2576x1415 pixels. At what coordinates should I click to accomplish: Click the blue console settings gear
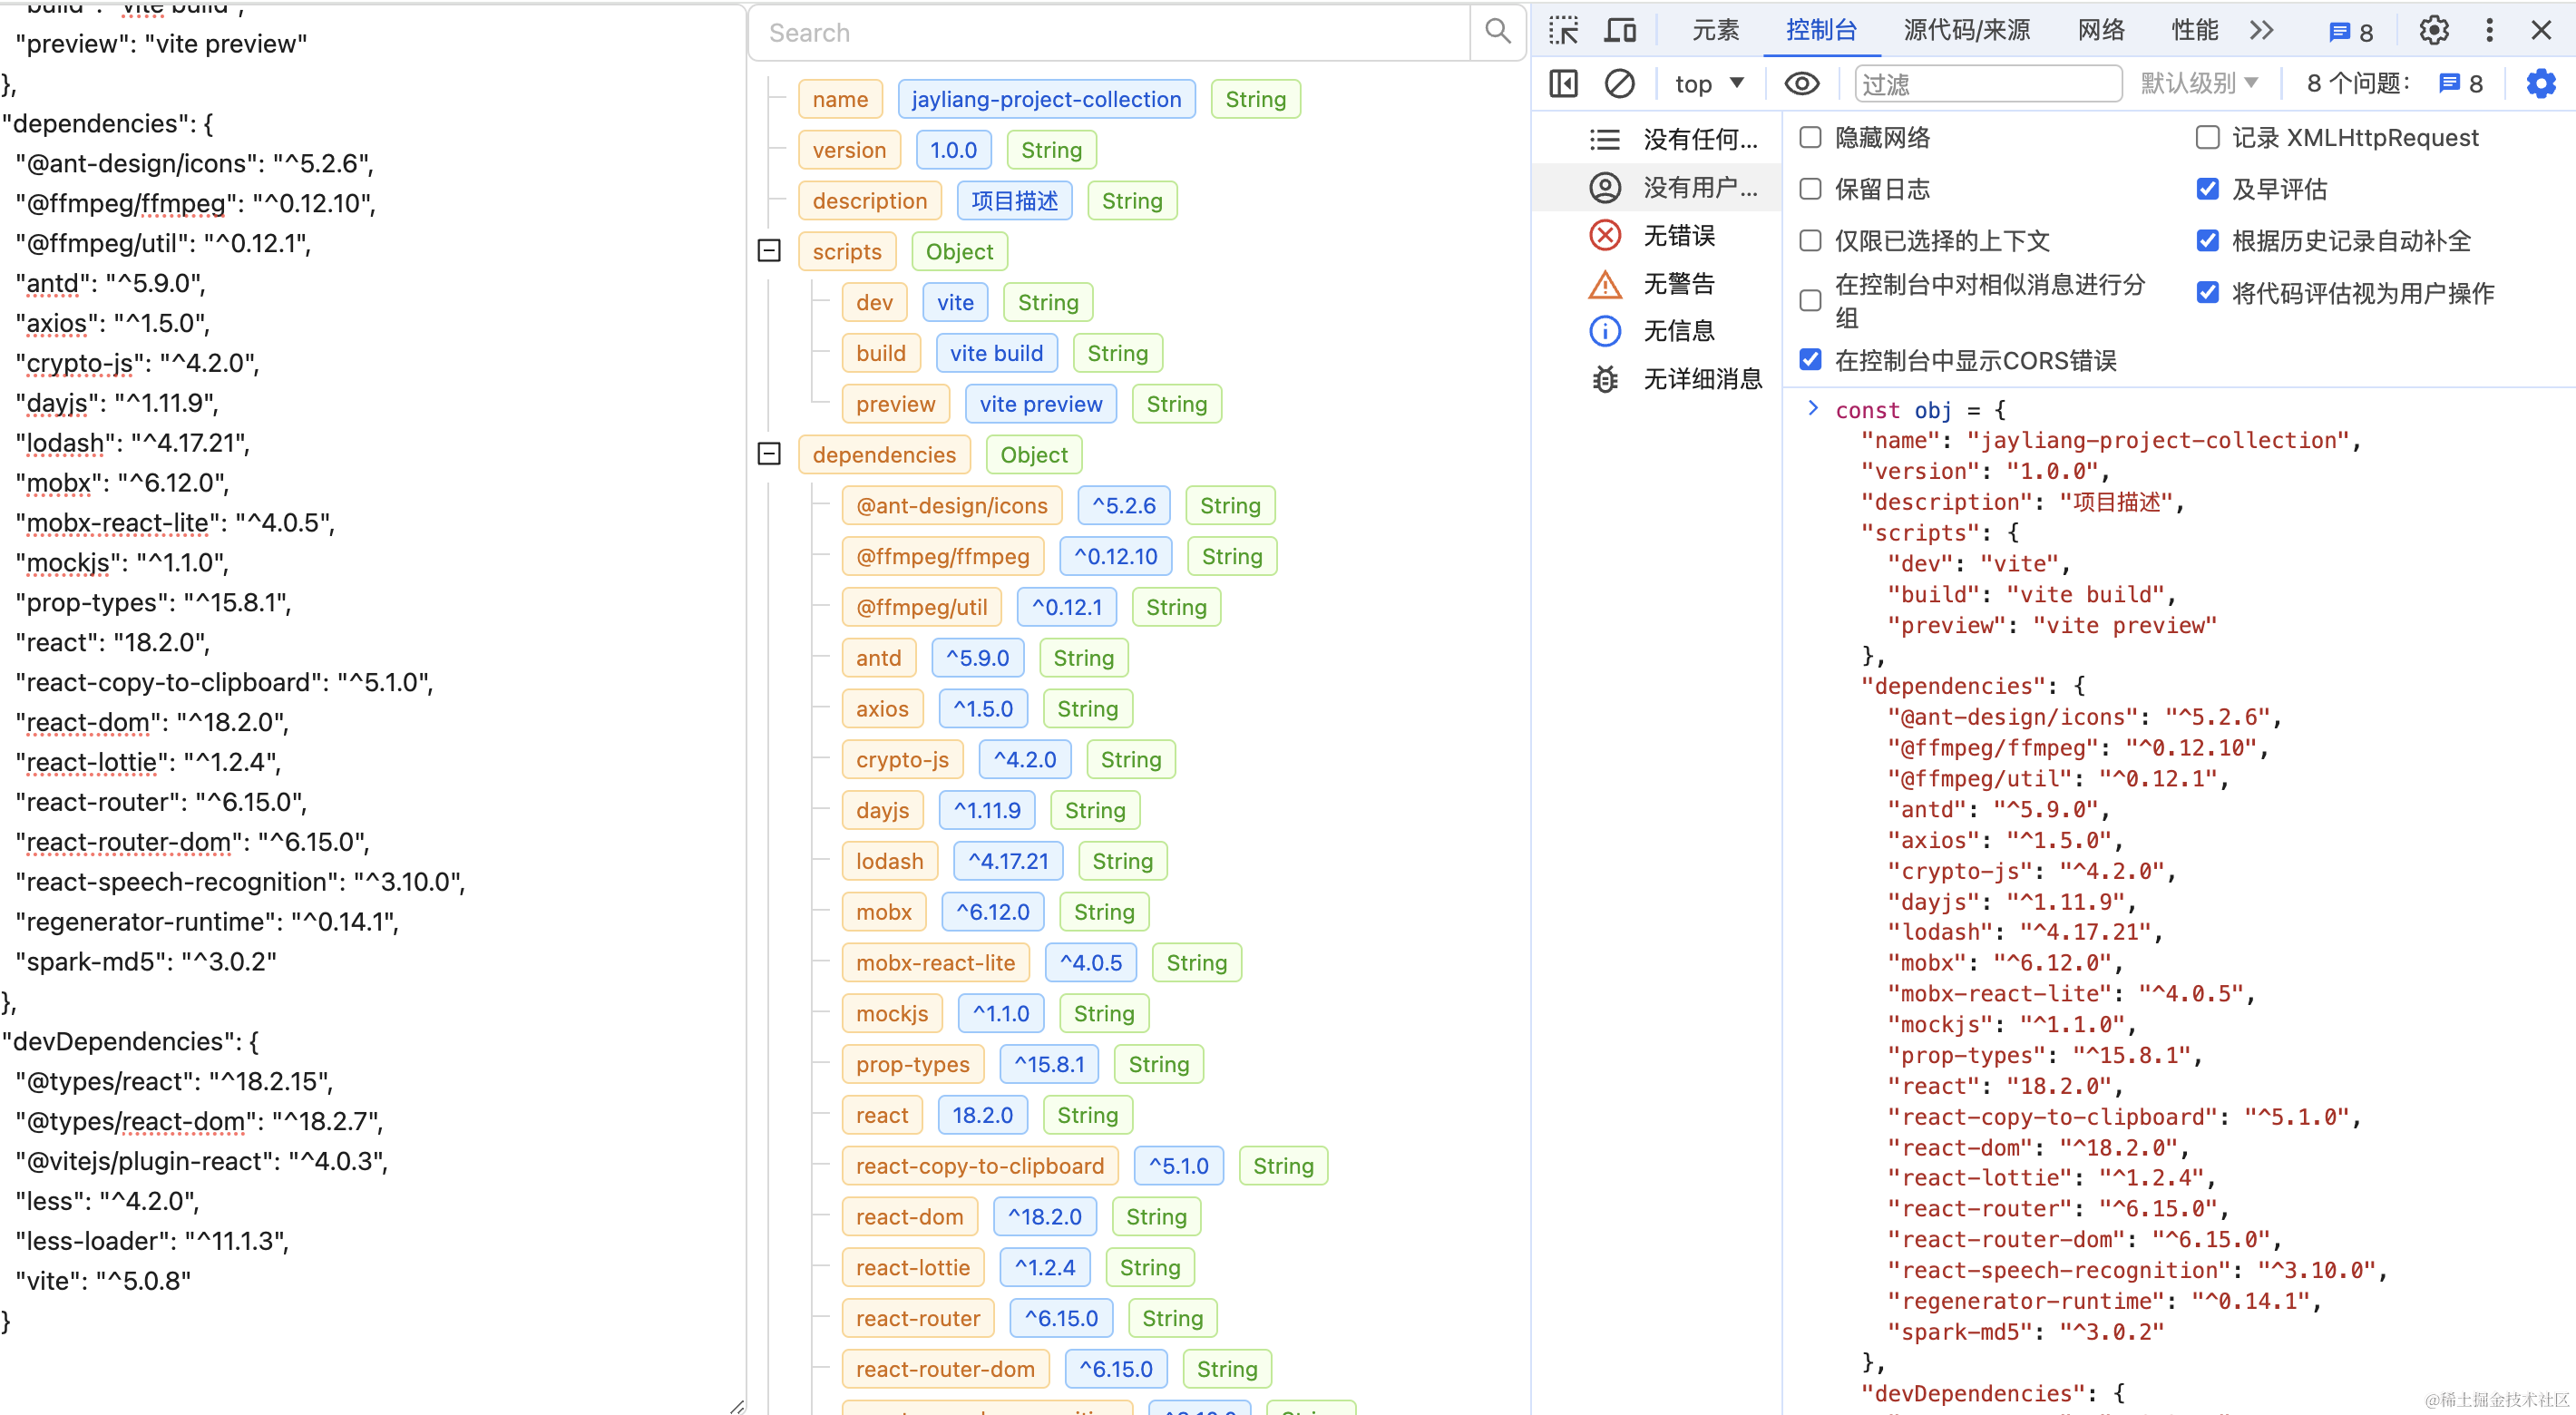(x=2541, y=84)
